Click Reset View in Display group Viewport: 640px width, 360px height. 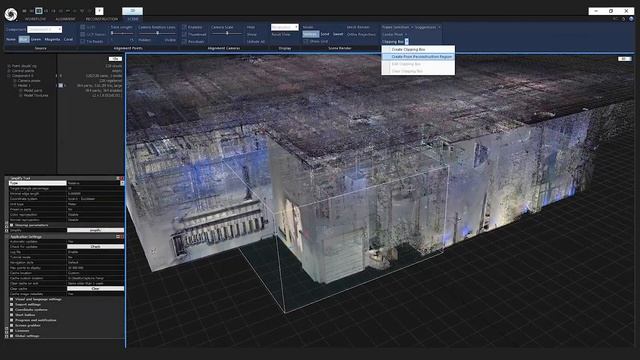[281, 34]
